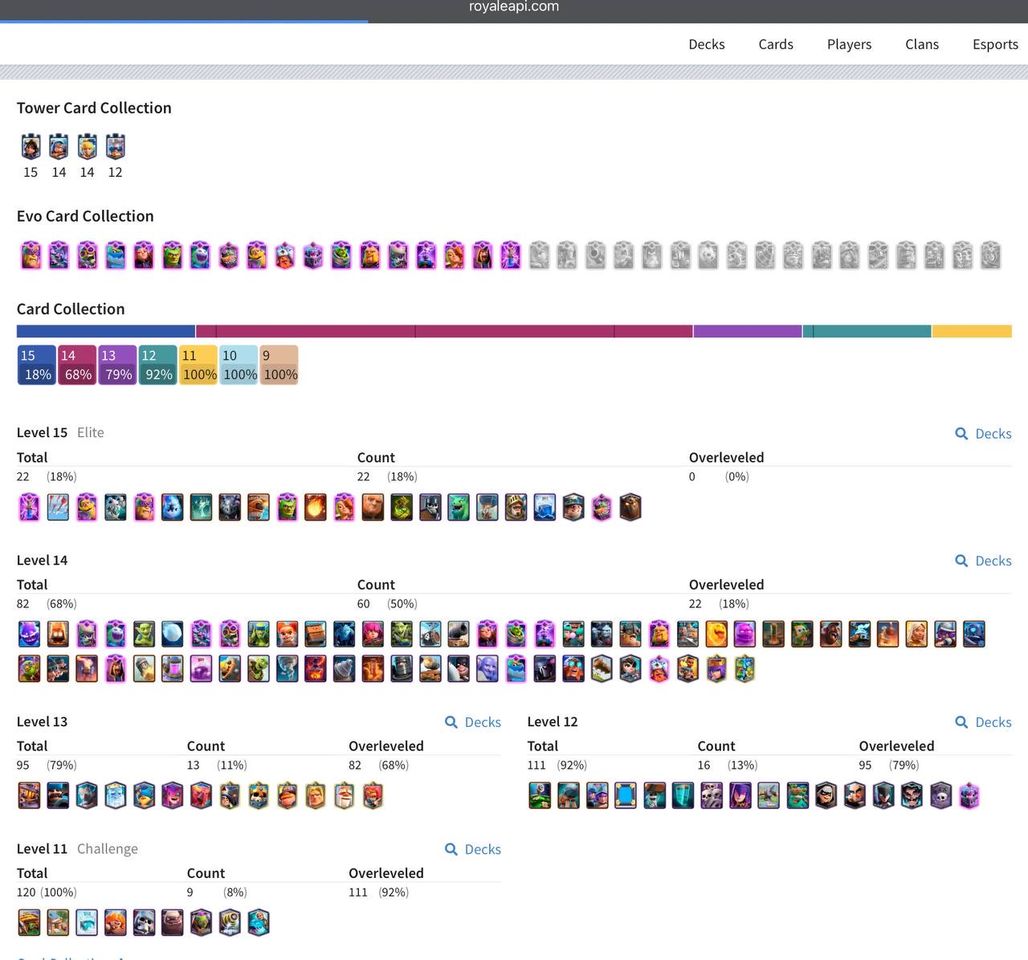This screenshot has width=1028, height=960.
Task: Go to the Clans section
Action: 922,45
